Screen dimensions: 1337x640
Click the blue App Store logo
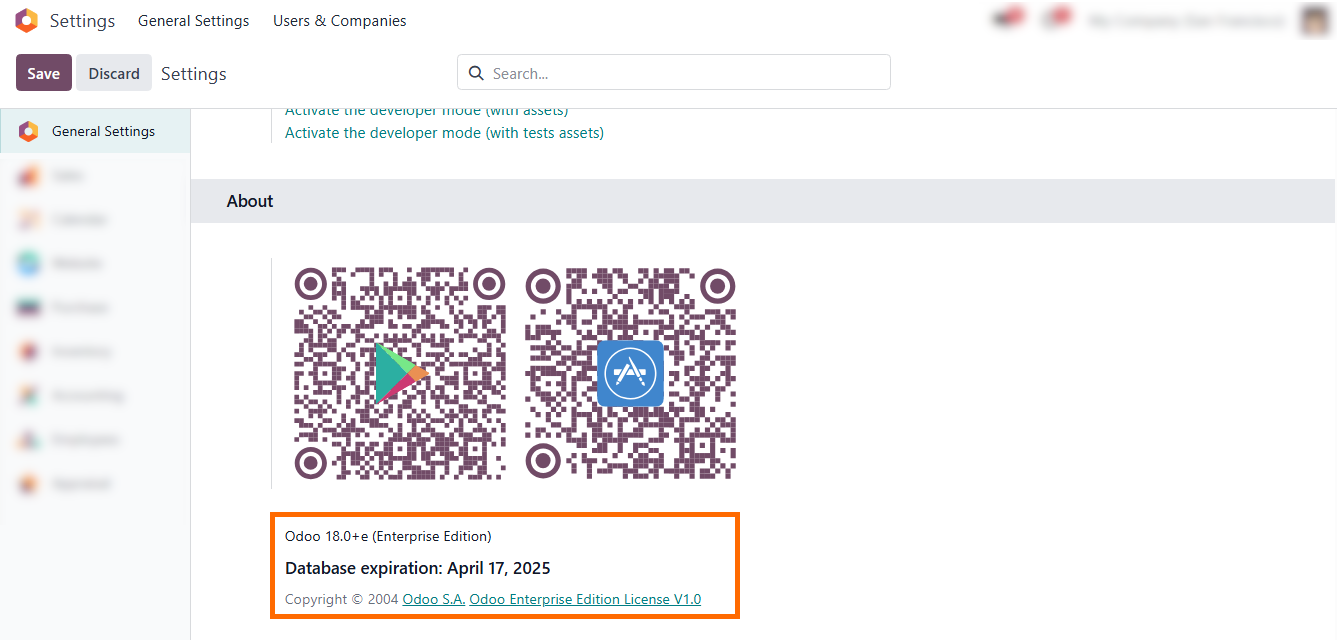630,373
